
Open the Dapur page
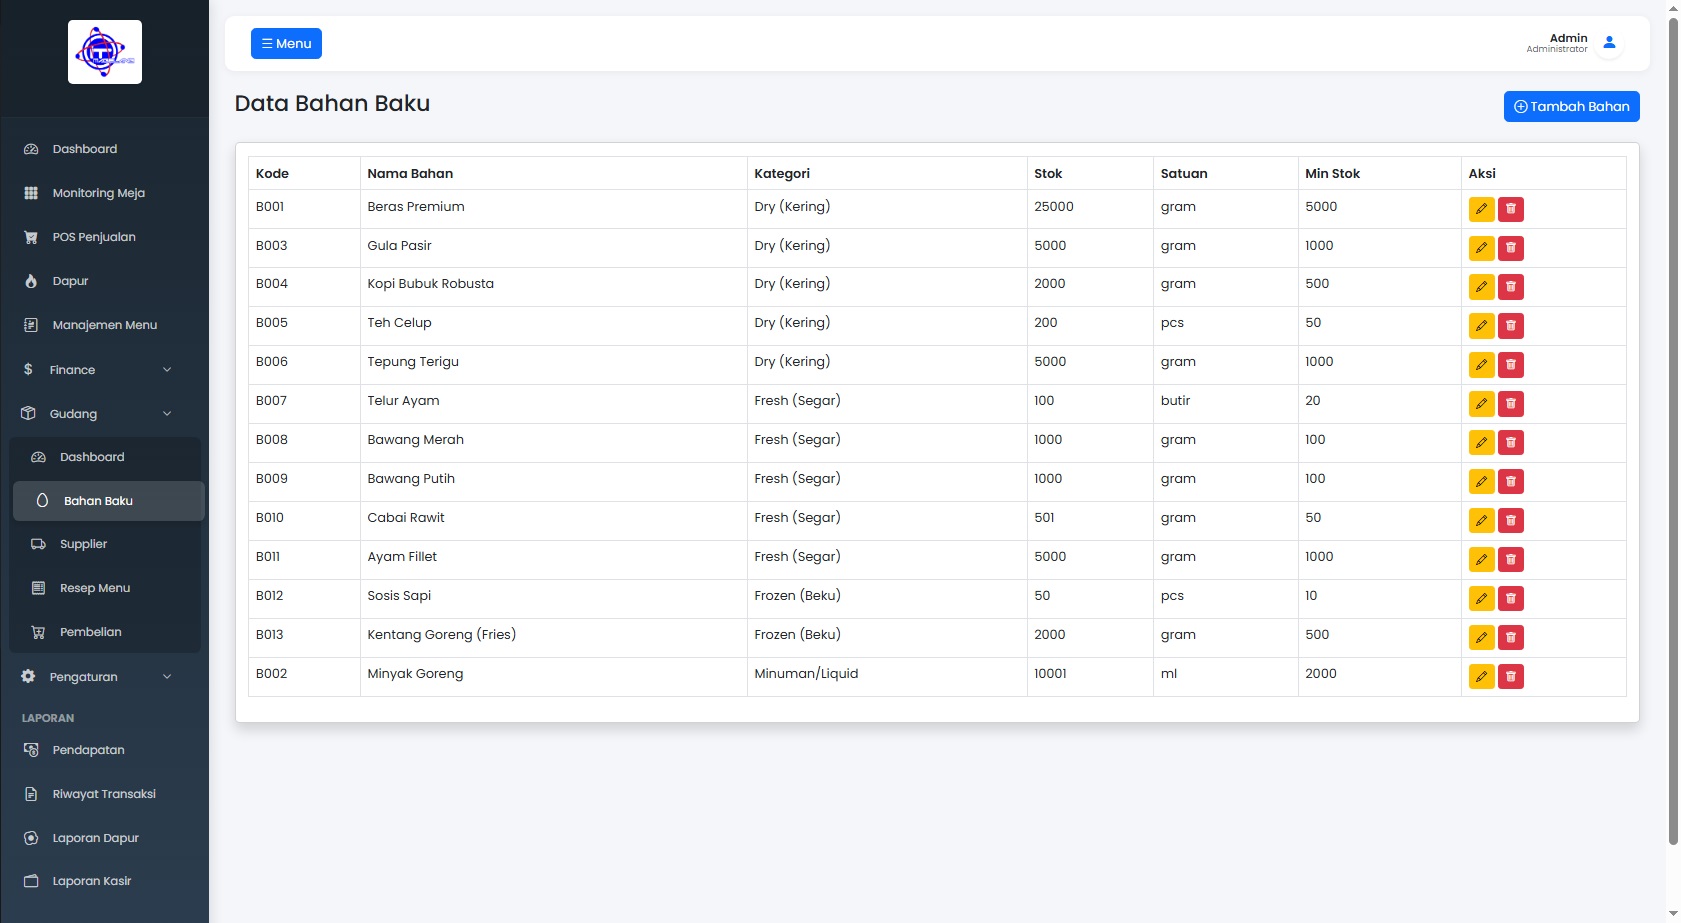[104, 281]
